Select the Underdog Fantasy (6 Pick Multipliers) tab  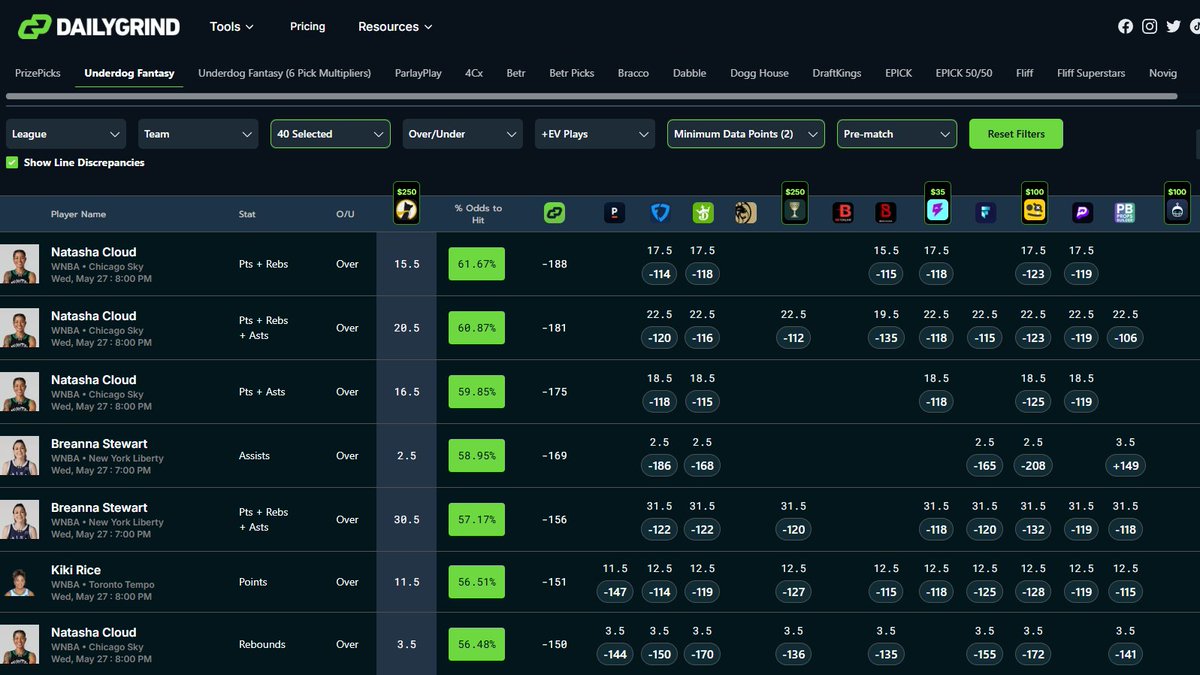284,73
